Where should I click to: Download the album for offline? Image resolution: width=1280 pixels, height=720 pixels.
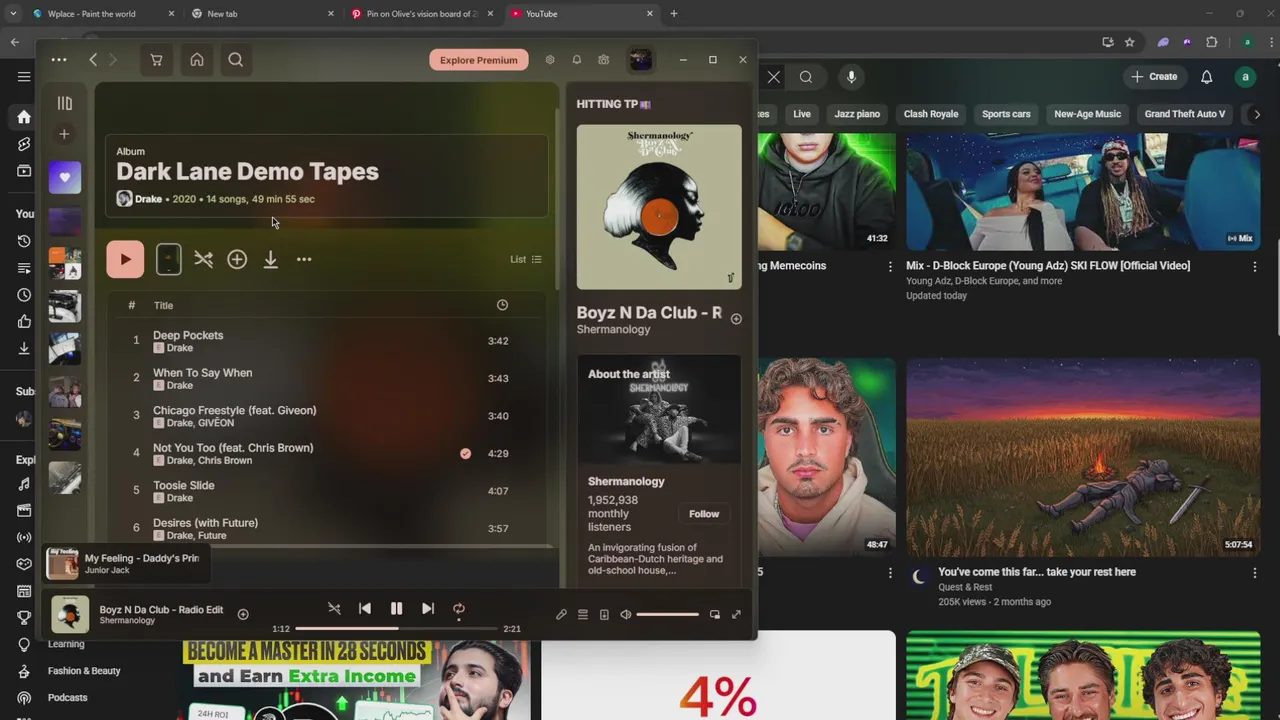point(270,260)
